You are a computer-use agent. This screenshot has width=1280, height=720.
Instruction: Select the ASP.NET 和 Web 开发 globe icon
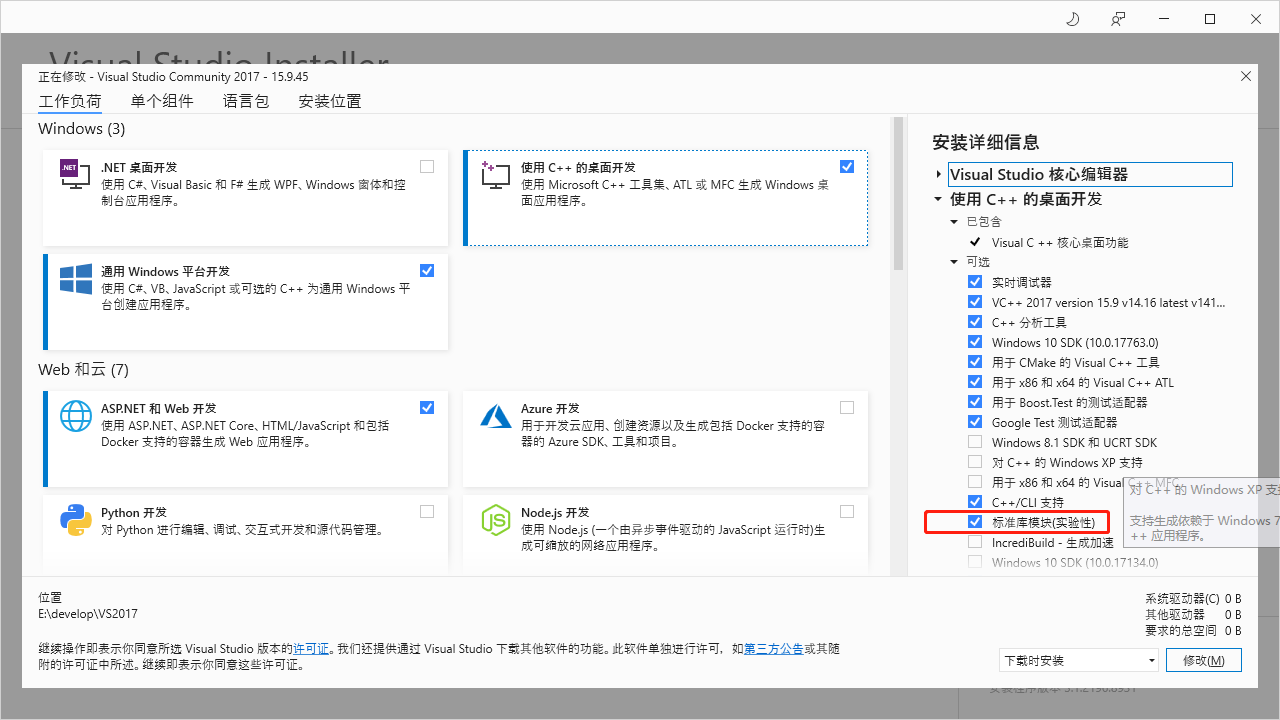pyautogui.click(x=75, y=416)
